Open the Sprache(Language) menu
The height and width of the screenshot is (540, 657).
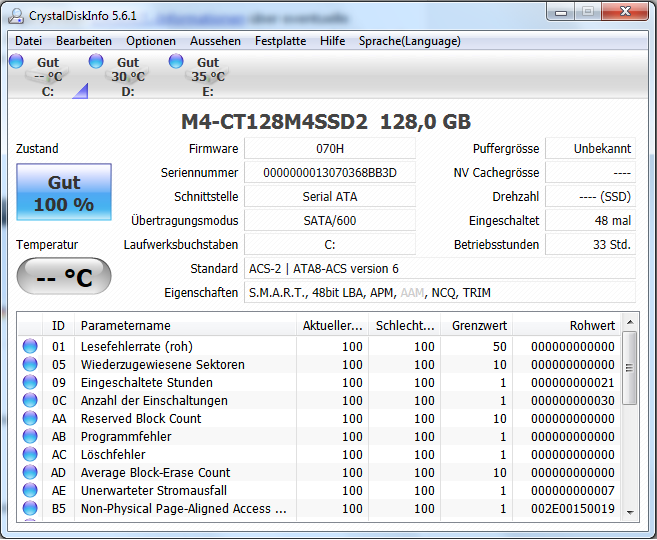(409, 41)
